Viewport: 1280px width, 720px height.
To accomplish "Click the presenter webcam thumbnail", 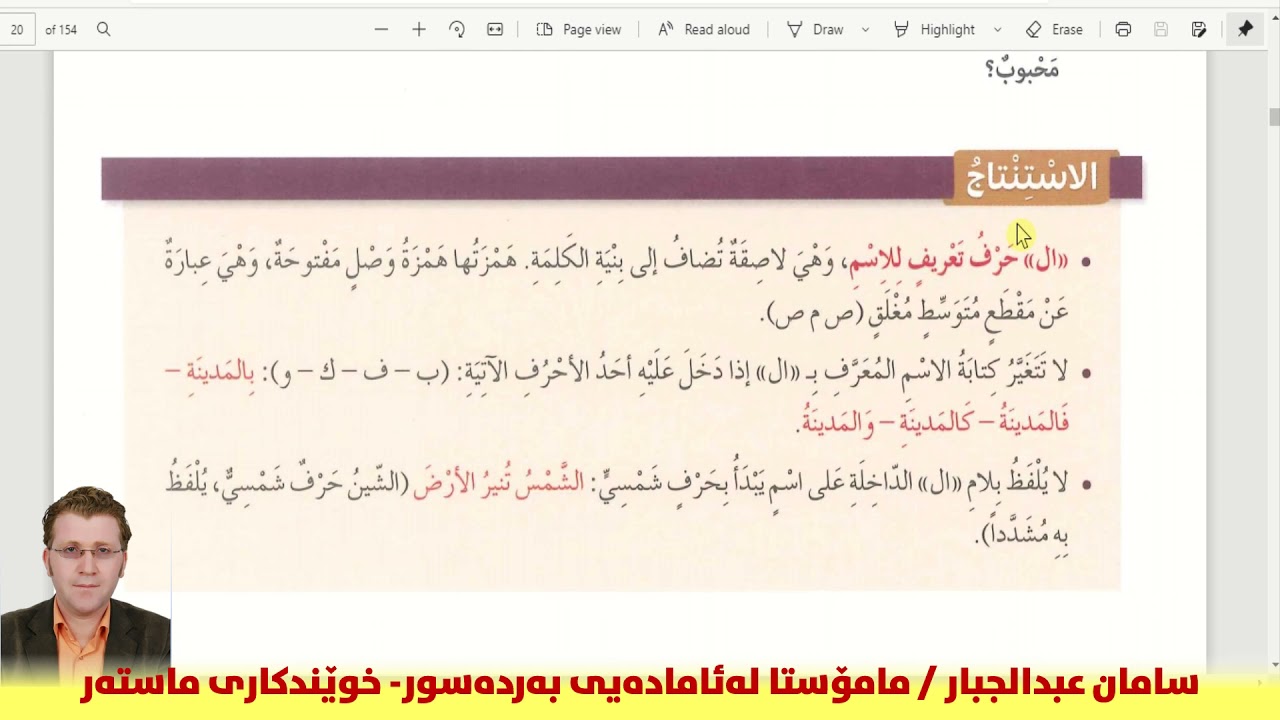I will [86, 576].
